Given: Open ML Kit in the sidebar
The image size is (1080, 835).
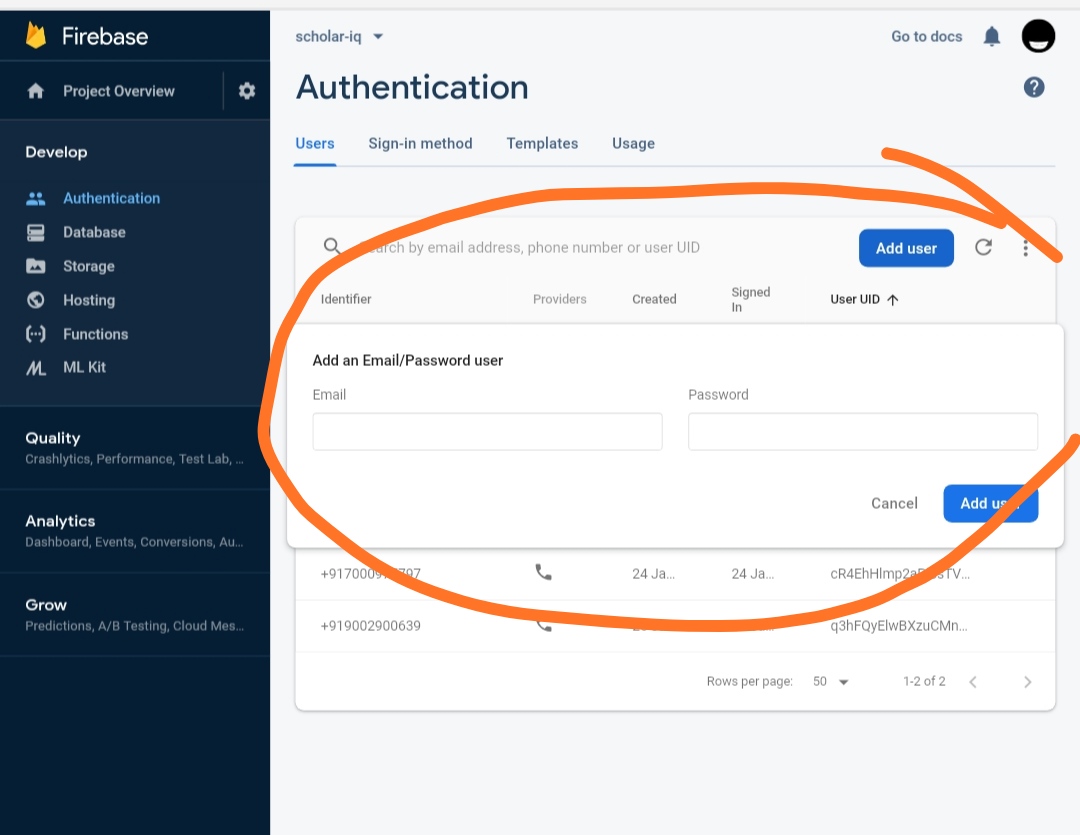Looking at the screenshot, I should click(x=85, y=367).
